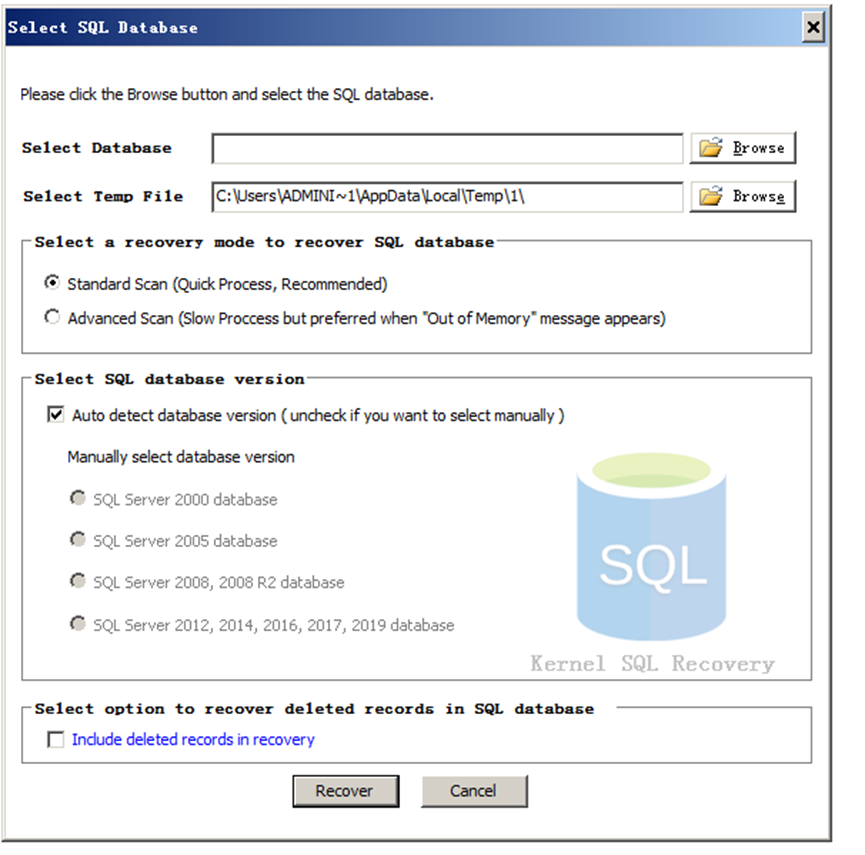Click the empty Select Database input field
Screen dimensions: 865x855
(x=447, y=147)
